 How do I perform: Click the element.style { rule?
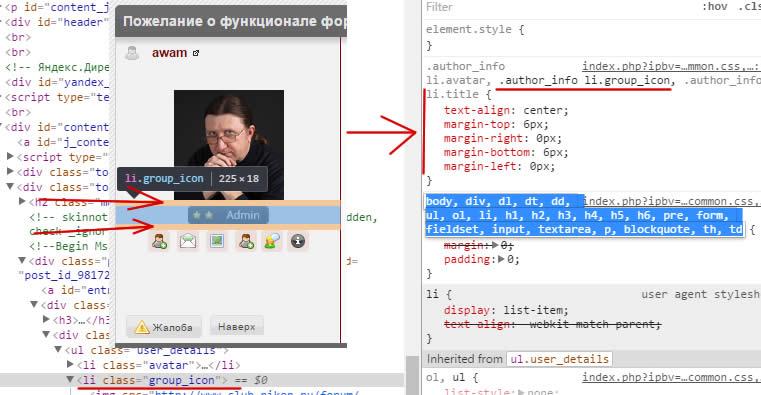pyautogui.click(x=475, y=29)
